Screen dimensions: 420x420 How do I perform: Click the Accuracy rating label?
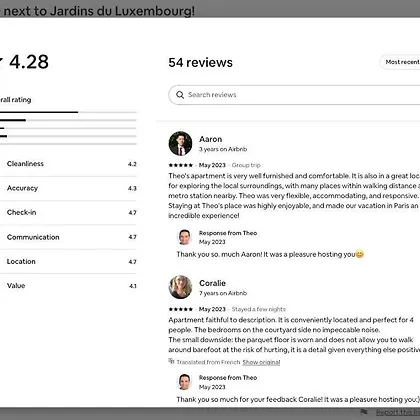click(22, 188)
